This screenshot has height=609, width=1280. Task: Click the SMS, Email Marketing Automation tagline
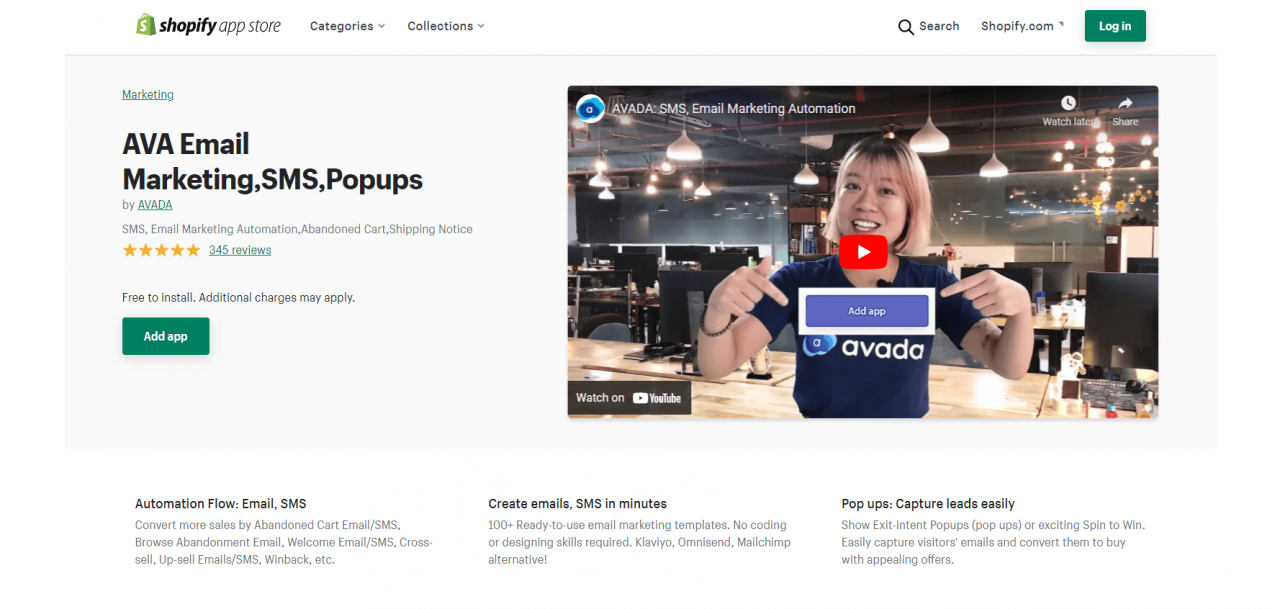tap(298, 229)
